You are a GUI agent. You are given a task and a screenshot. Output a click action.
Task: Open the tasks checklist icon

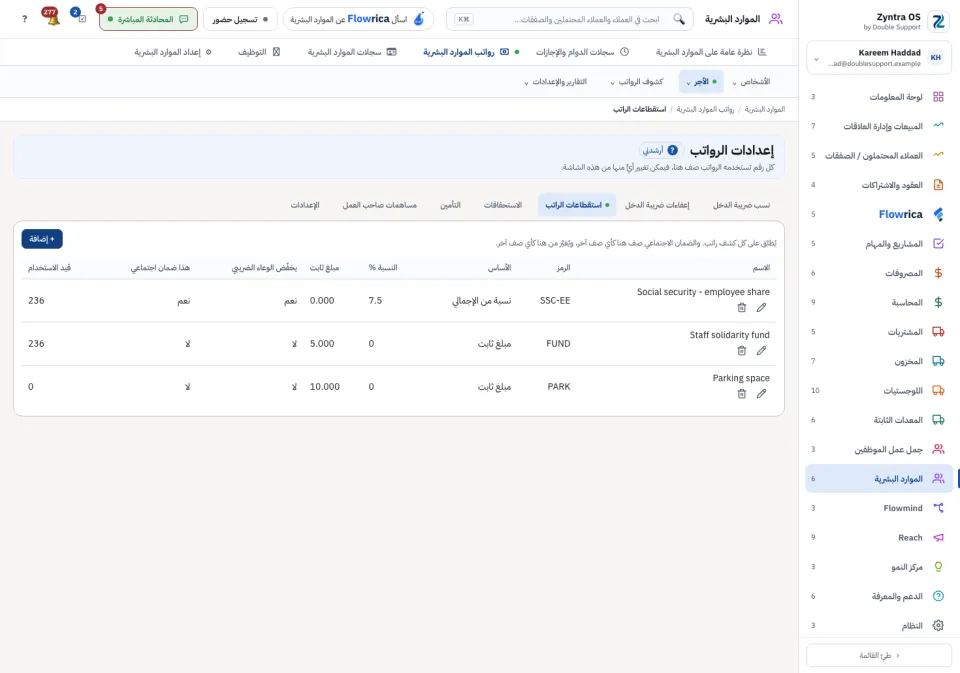coord(80,18)
